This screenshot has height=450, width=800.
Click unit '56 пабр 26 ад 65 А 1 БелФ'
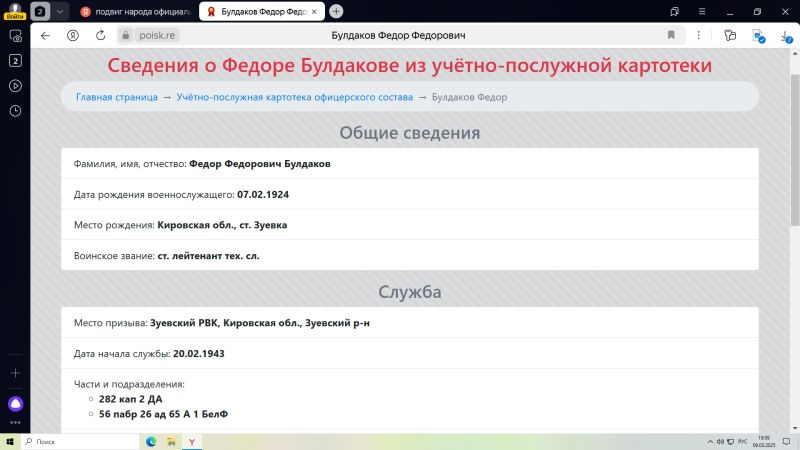click(x=163, y=414)
